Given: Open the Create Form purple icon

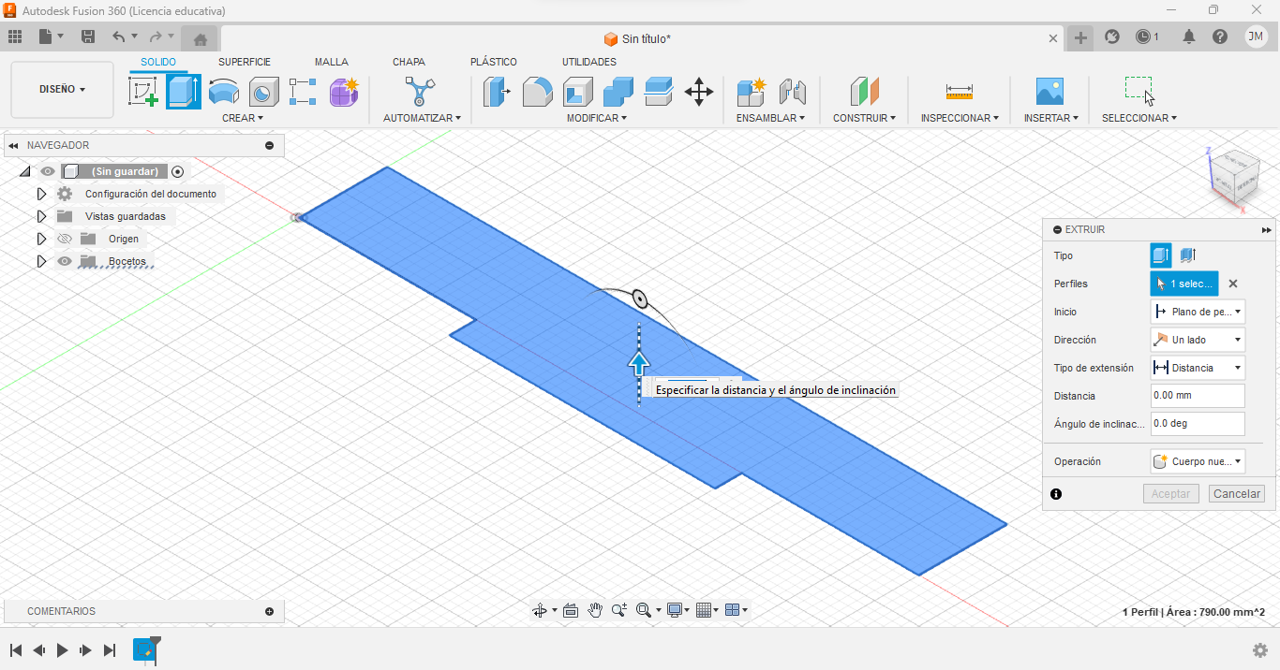Looking at the screenshot, I should pos(344,92).
